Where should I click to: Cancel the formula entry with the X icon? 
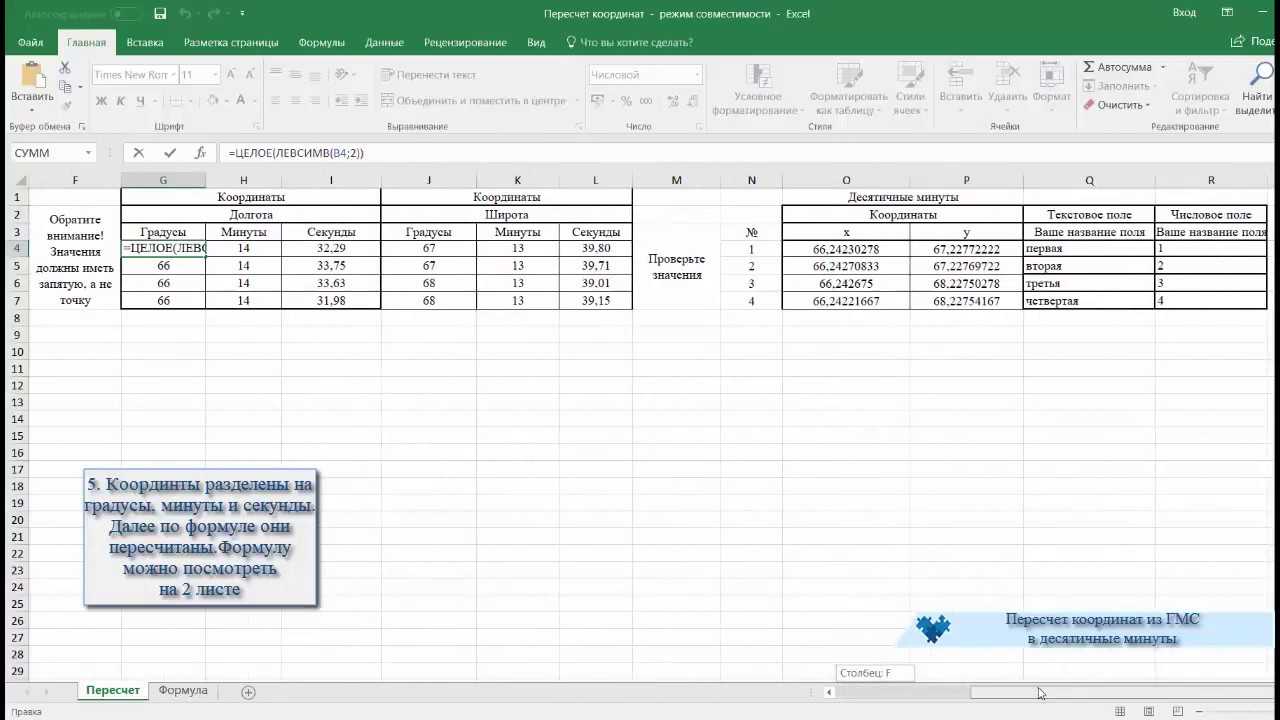point(138,153)
